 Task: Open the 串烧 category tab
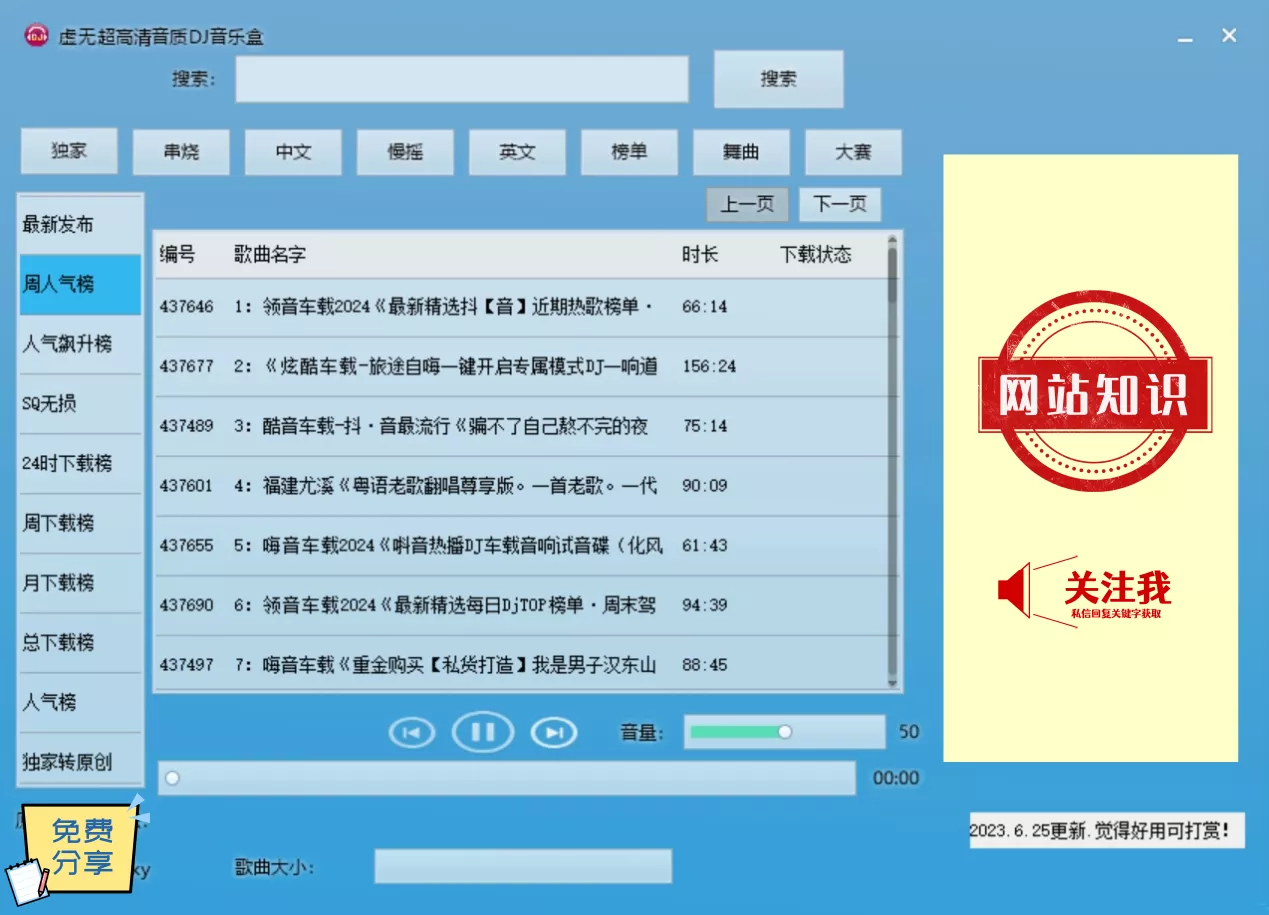181,152
